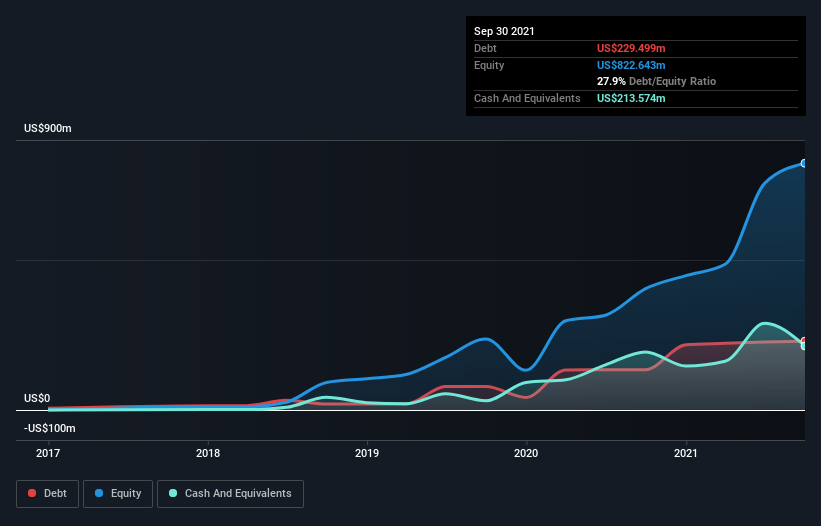
Task: Click the blue Equity endpoint marker
Action: pyautogui.click(x=804, y=163)
